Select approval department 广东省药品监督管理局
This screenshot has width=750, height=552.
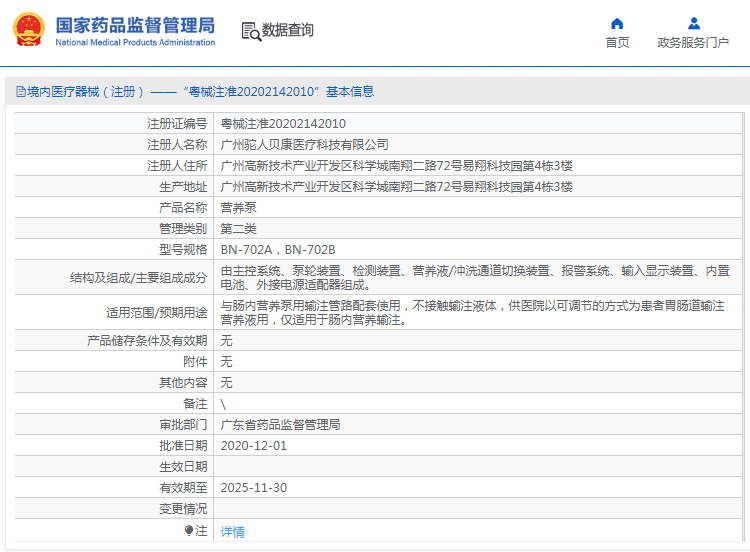pyautogui.click(x=280, y=425)
